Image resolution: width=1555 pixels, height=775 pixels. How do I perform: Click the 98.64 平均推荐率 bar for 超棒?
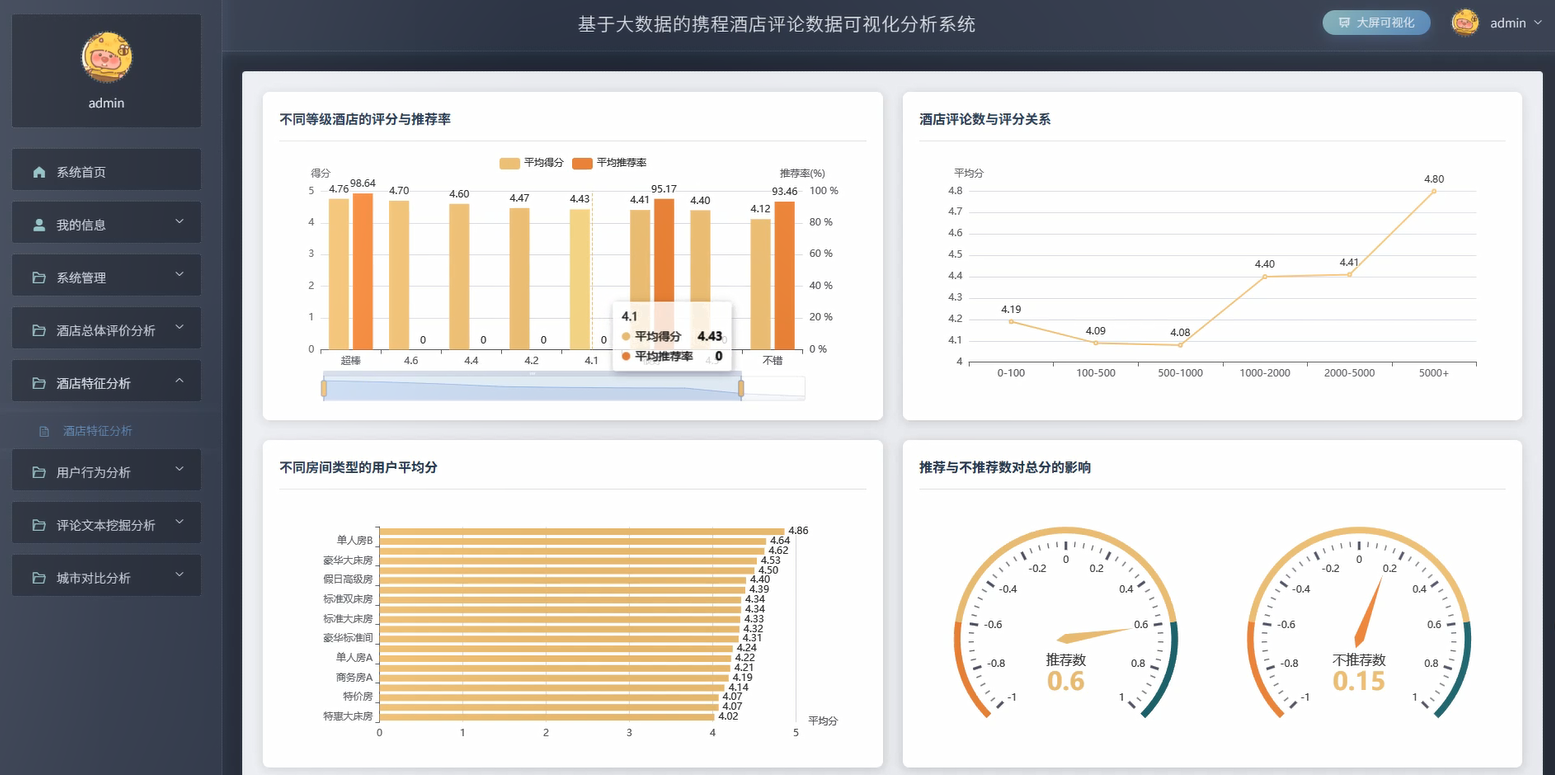click(363, 271)
